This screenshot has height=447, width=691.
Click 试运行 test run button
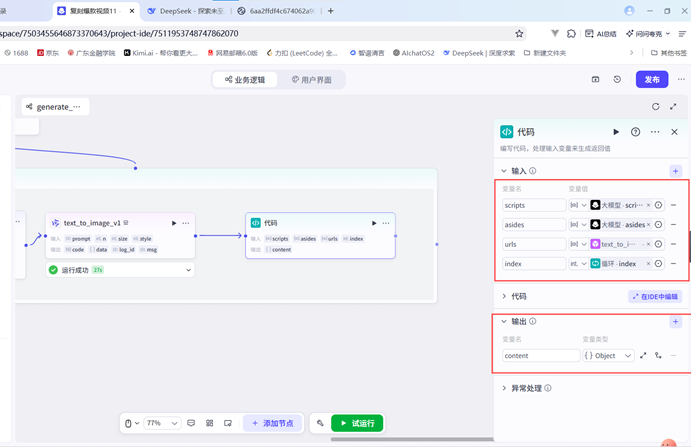click(357, 423)
